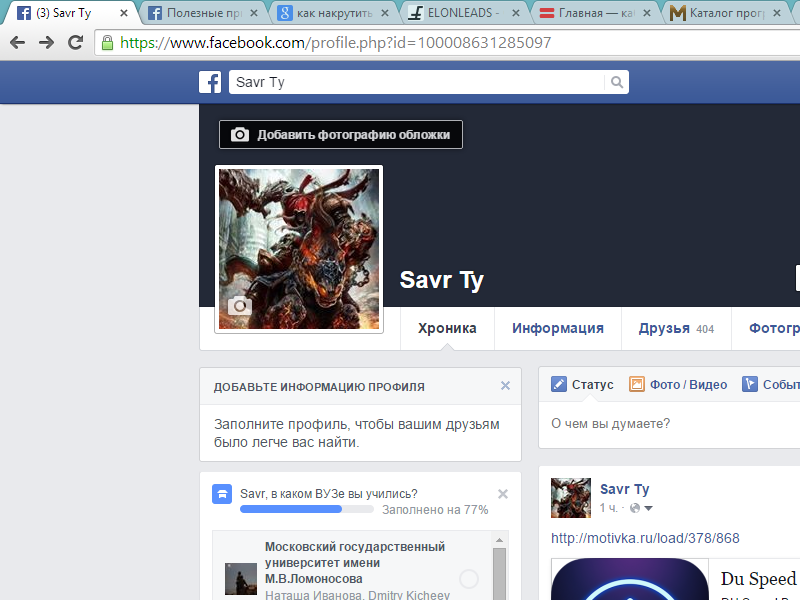
Task: Open post audience dropdown arrow
Action: tap(648, 508)
